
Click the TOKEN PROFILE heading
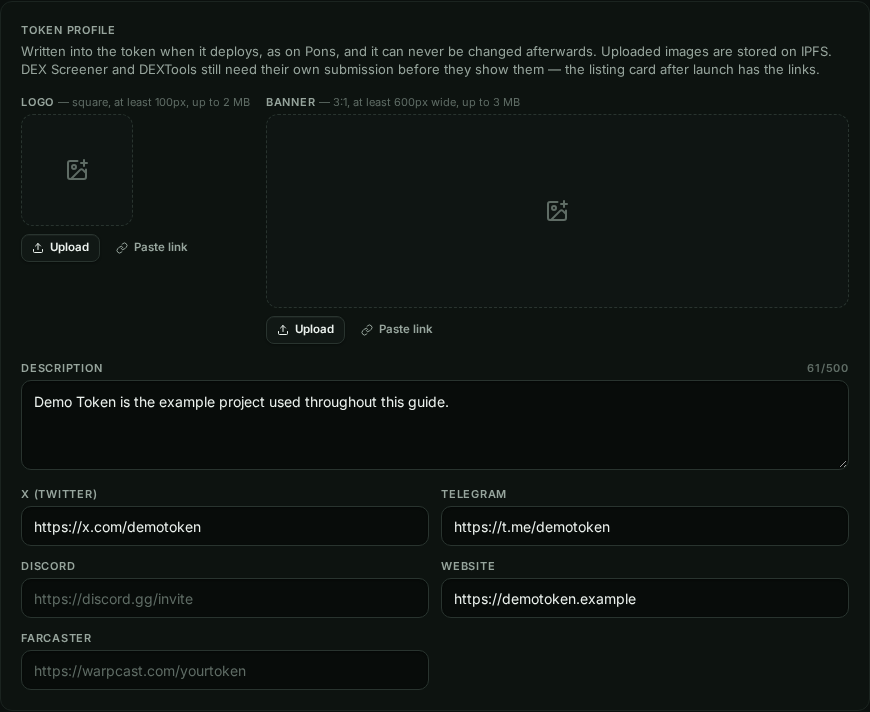(68, 30)
